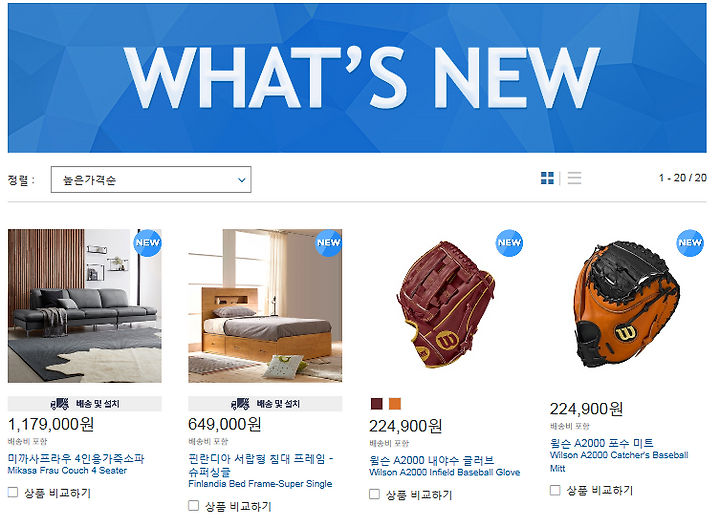
Task: Check compare box for Wilson Infield Glove
Action: 374,494
